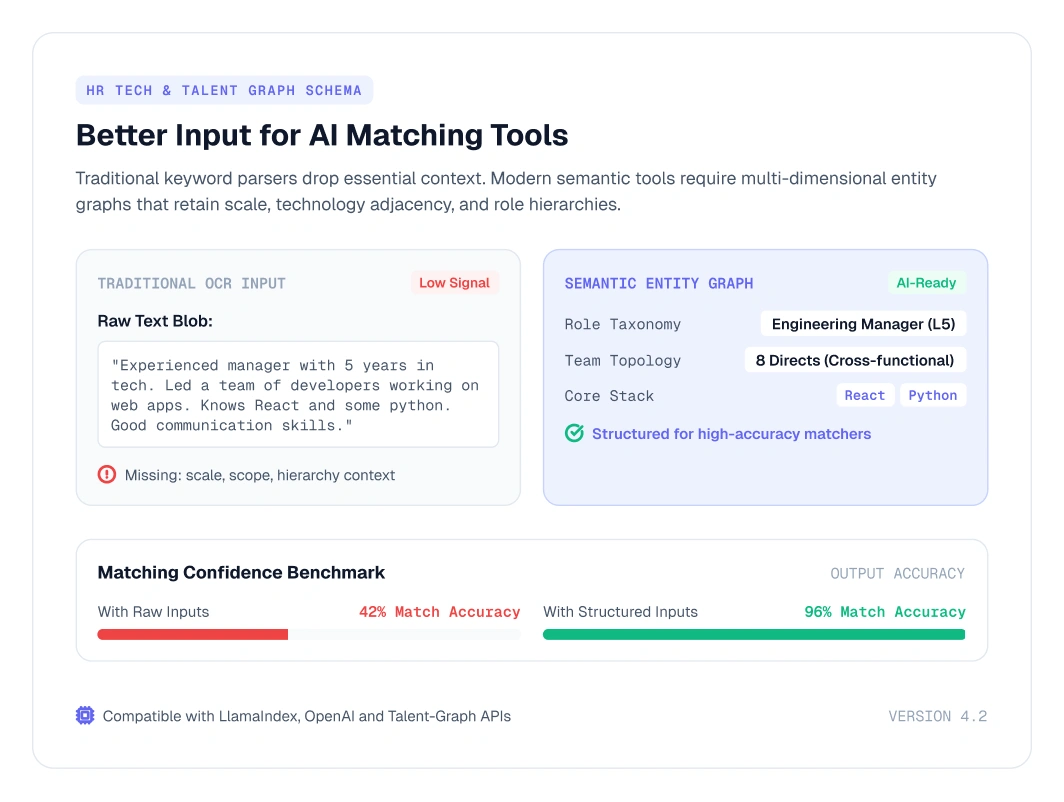Click the Version 4.2 label

[x=938, y=716]
